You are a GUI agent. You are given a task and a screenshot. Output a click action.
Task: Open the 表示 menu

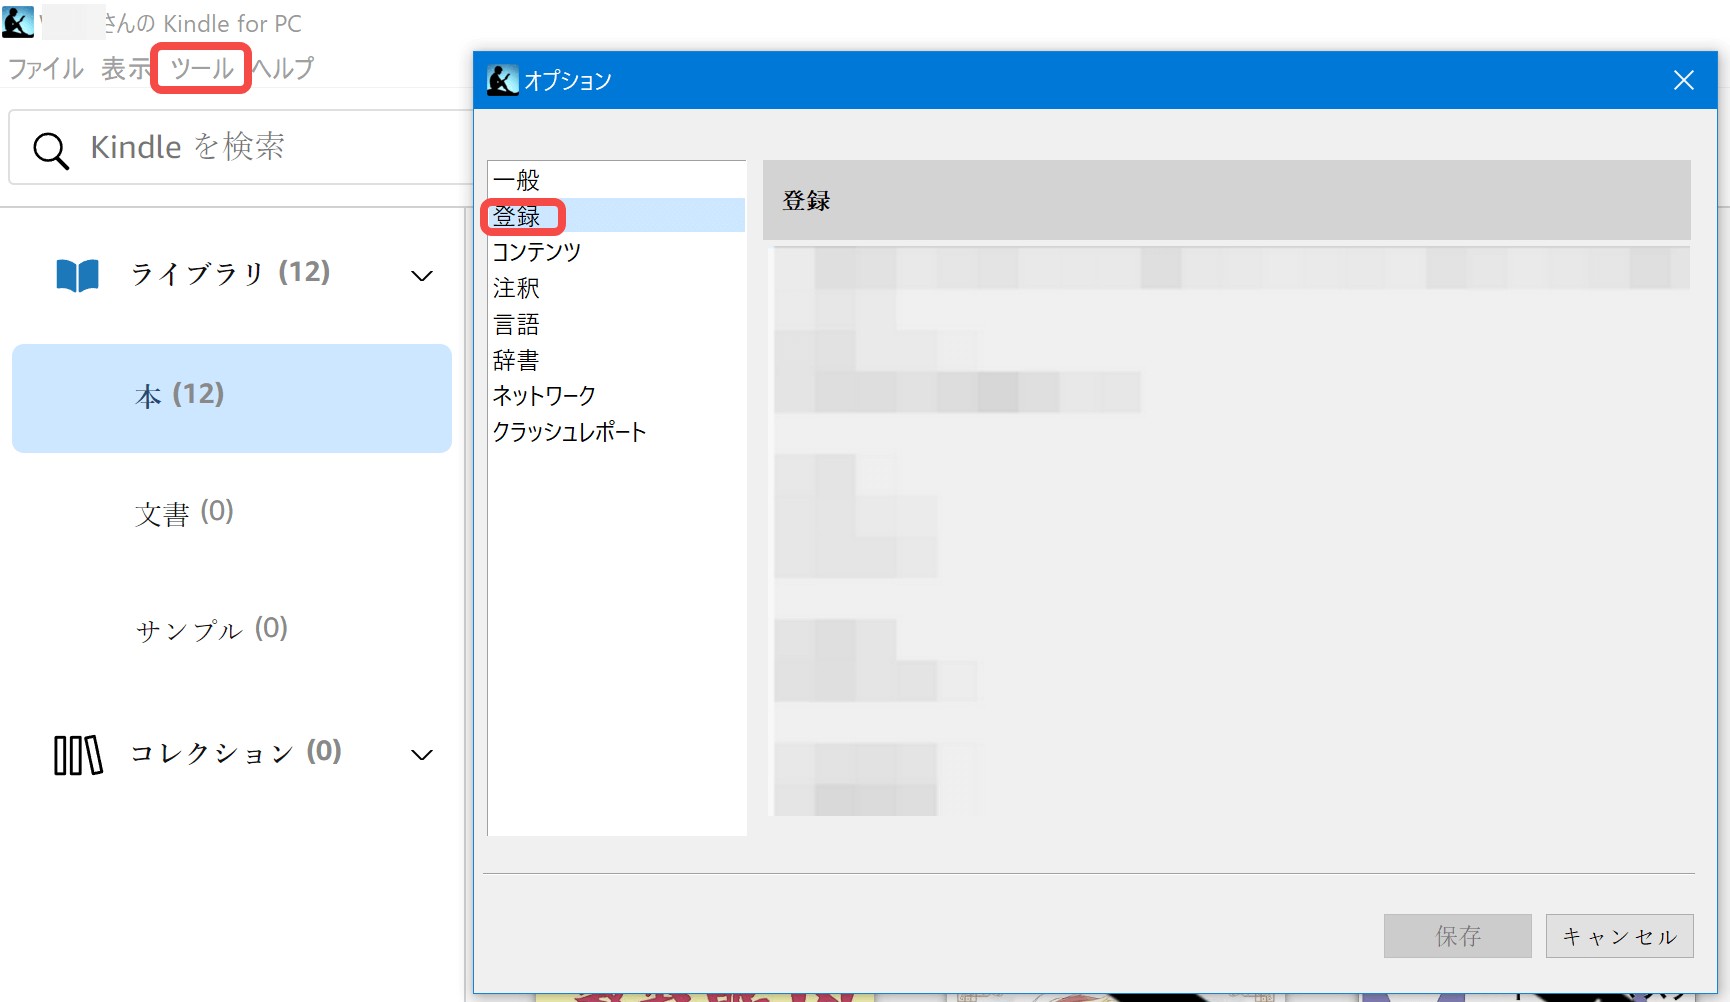pos(125,68)
